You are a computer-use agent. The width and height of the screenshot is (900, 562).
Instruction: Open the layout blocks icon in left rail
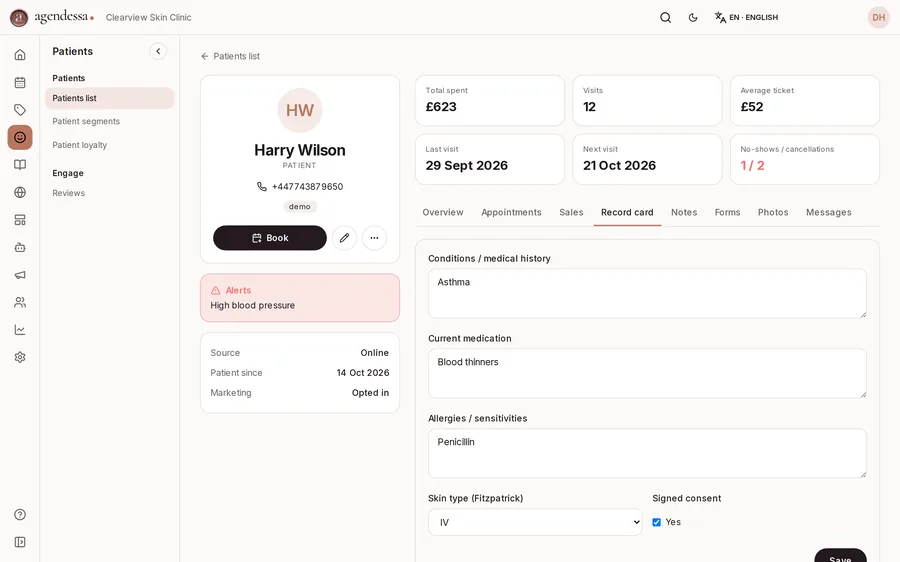coord(20,220)
